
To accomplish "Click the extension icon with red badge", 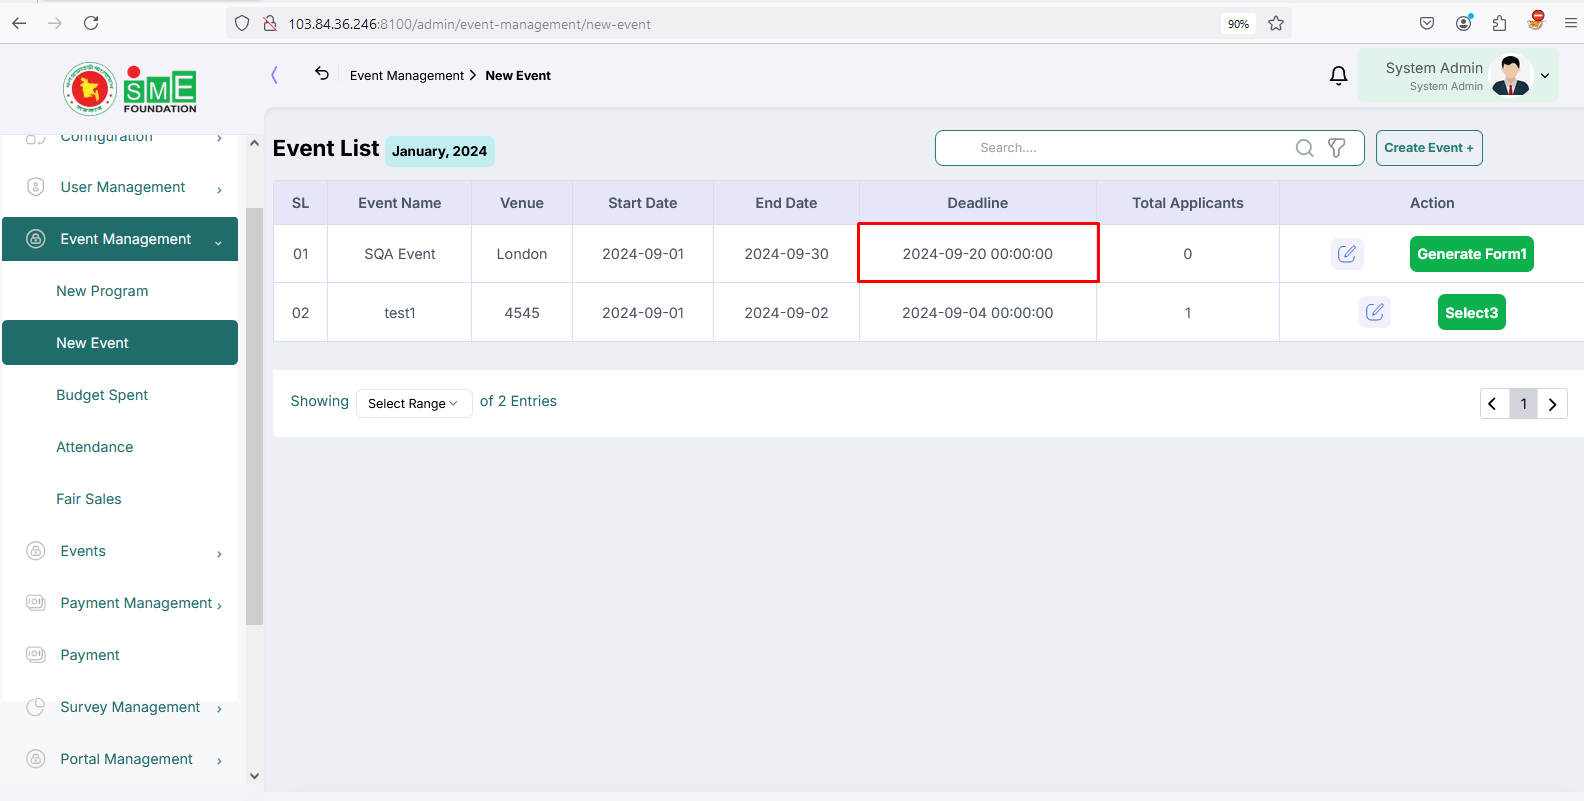I will (1536, 21).
